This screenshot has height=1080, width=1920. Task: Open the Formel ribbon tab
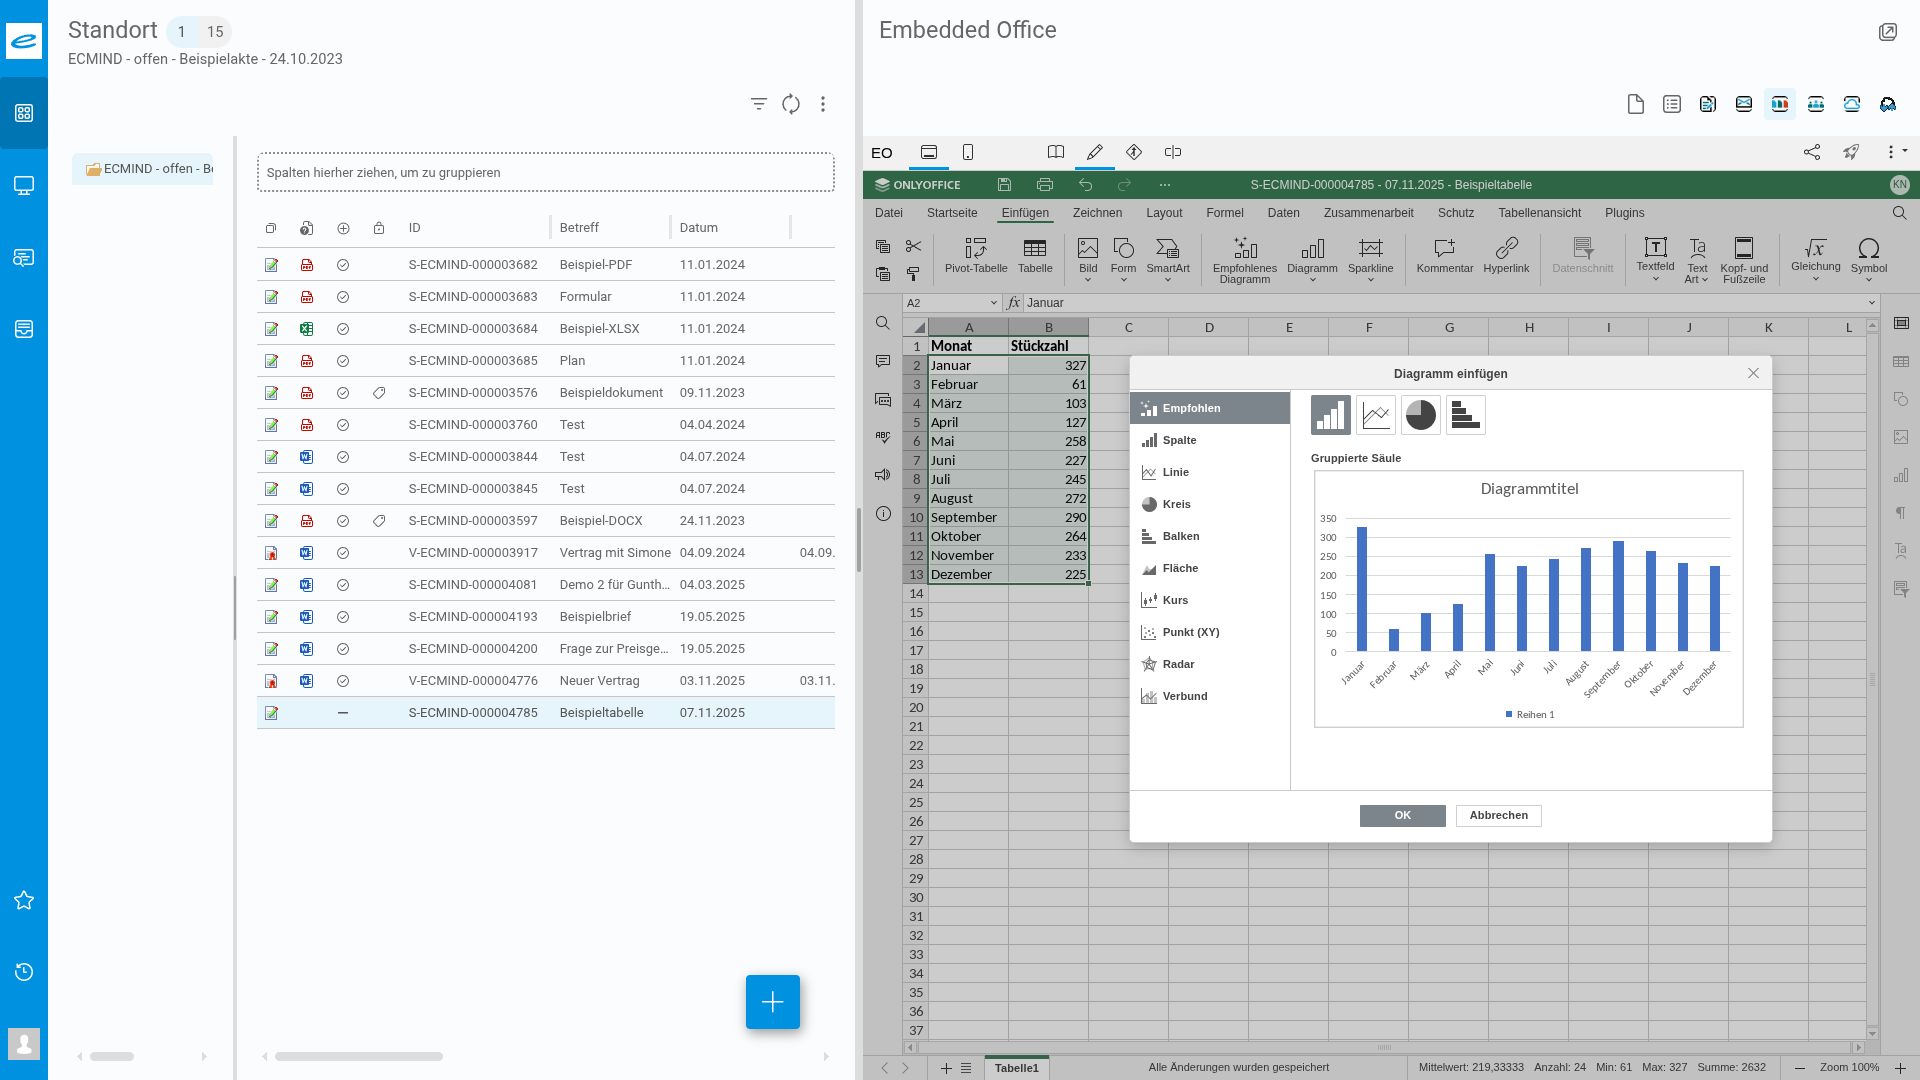[1224, 213]
